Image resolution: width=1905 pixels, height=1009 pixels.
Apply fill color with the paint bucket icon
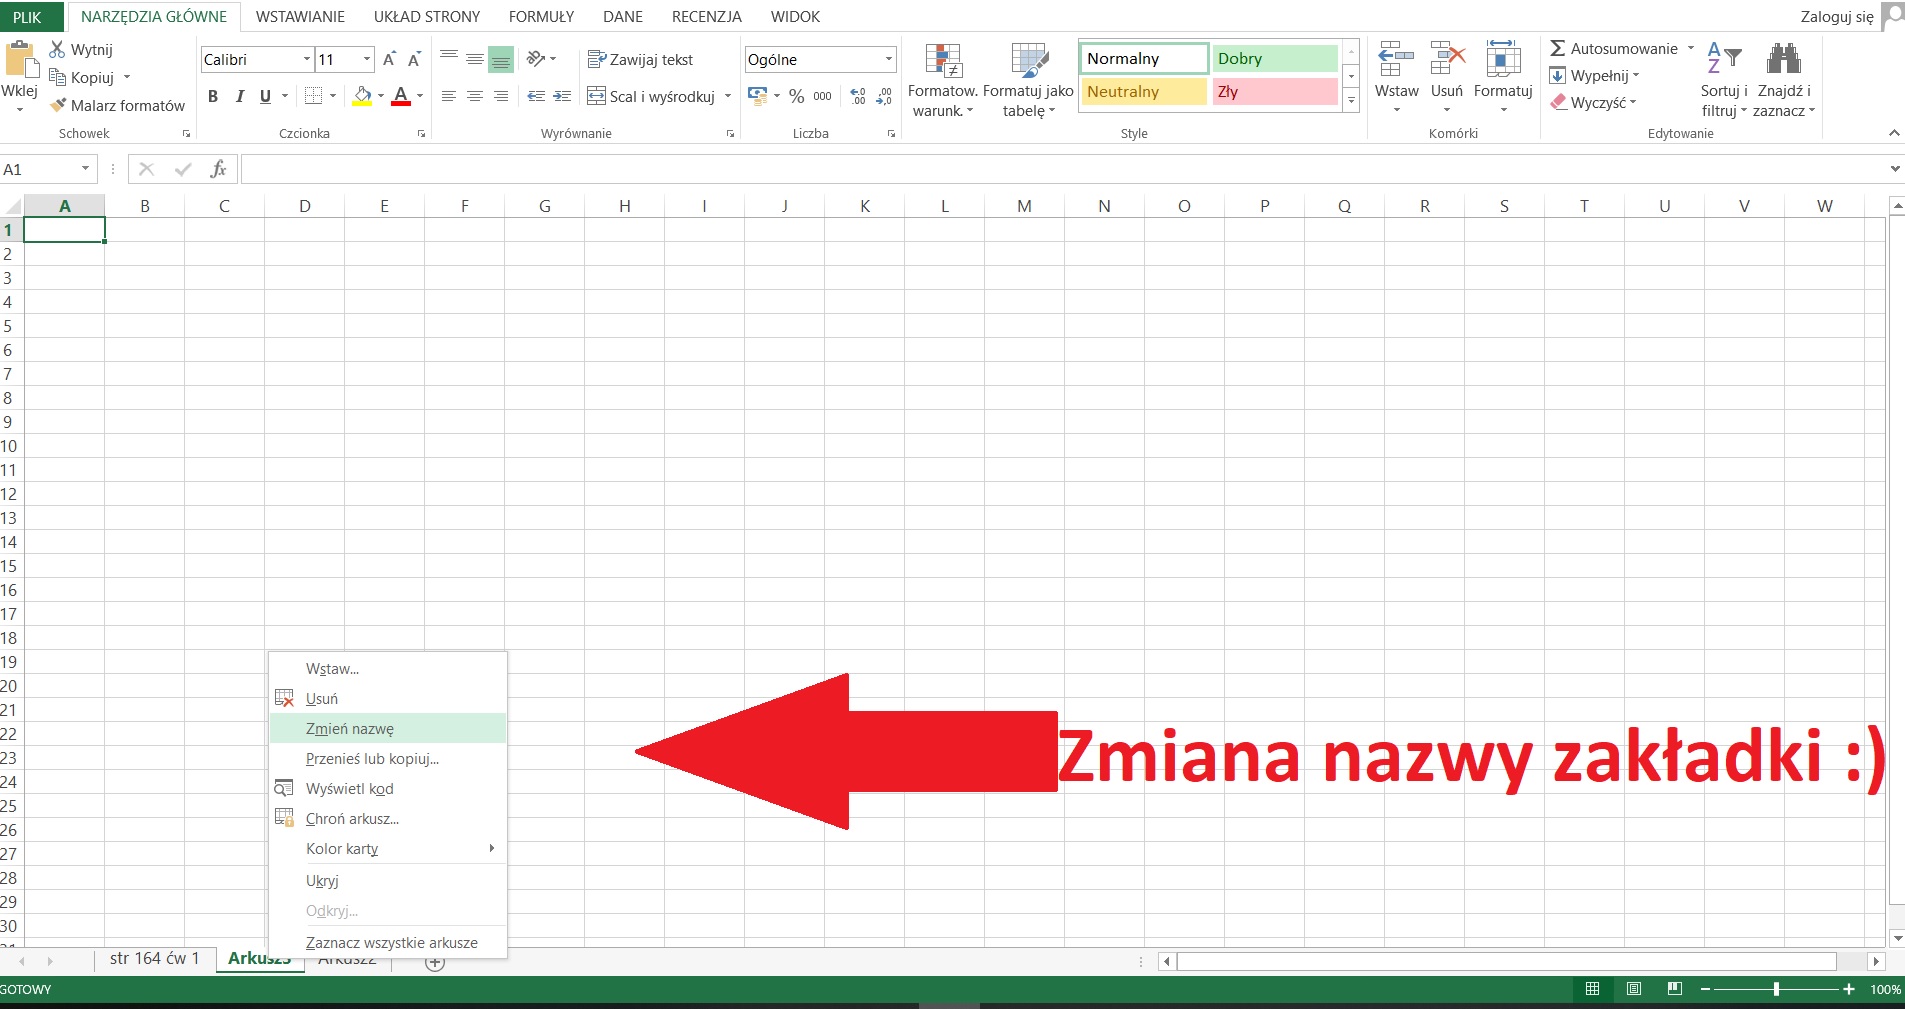click(x=363, y=96)
